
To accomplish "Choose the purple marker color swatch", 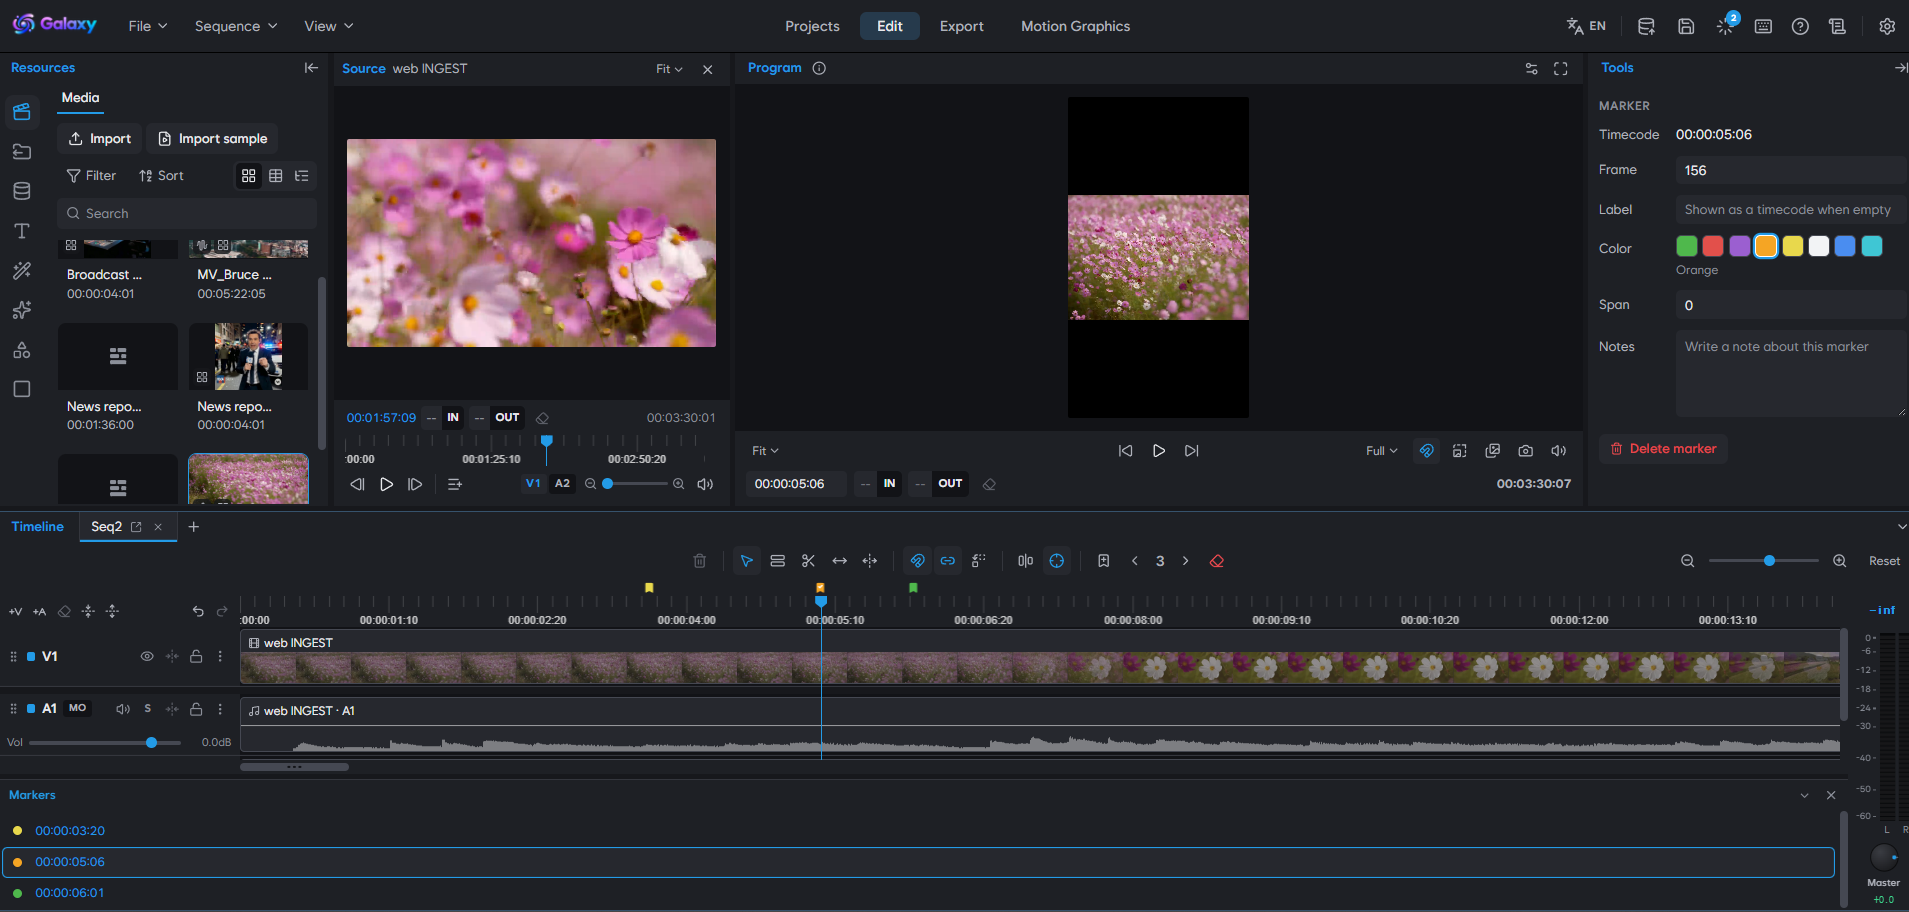I will (1740, 246).
